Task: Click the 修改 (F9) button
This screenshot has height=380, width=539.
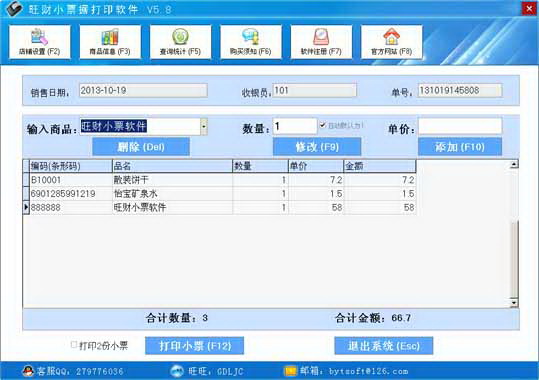Action: pyautogui.click(x=317, y=147)
